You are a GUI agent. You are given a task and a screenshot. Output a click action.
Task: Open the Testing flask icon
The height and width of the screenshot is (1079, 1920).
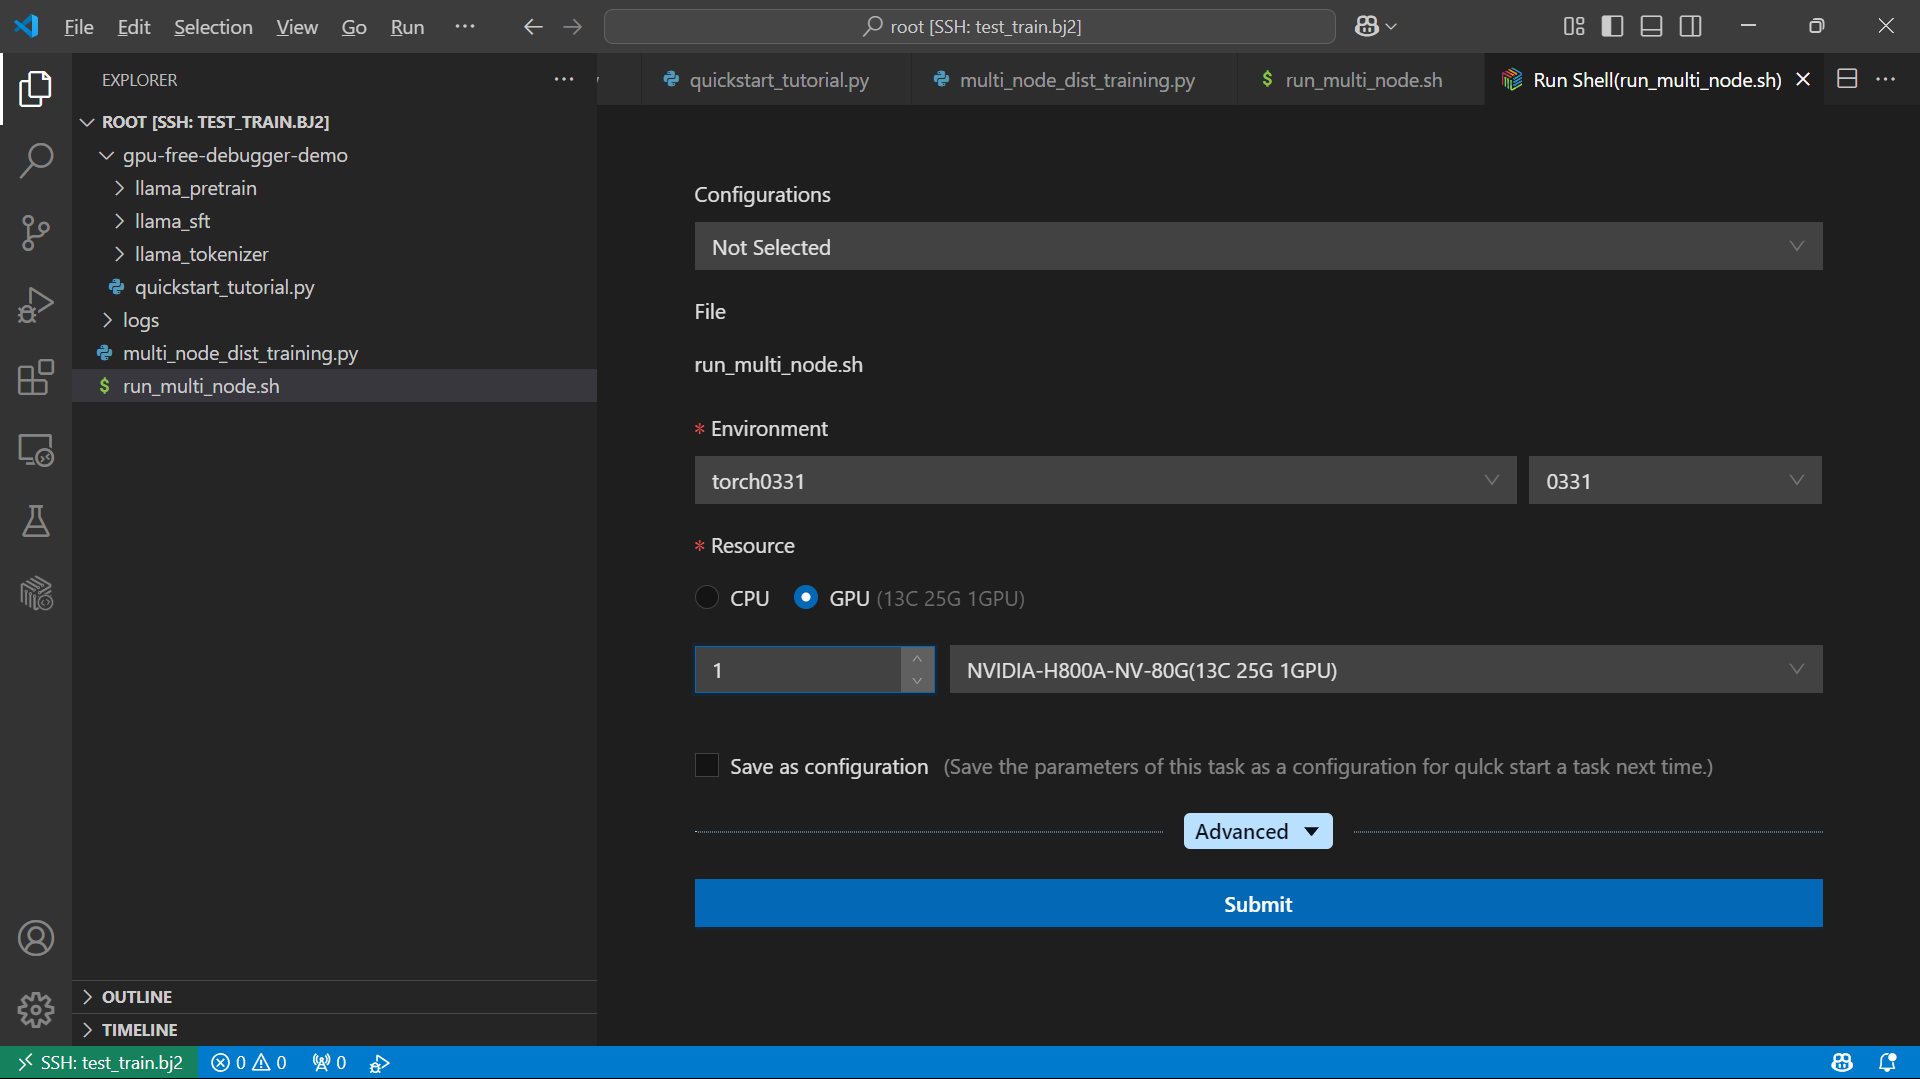pos(36,521)
